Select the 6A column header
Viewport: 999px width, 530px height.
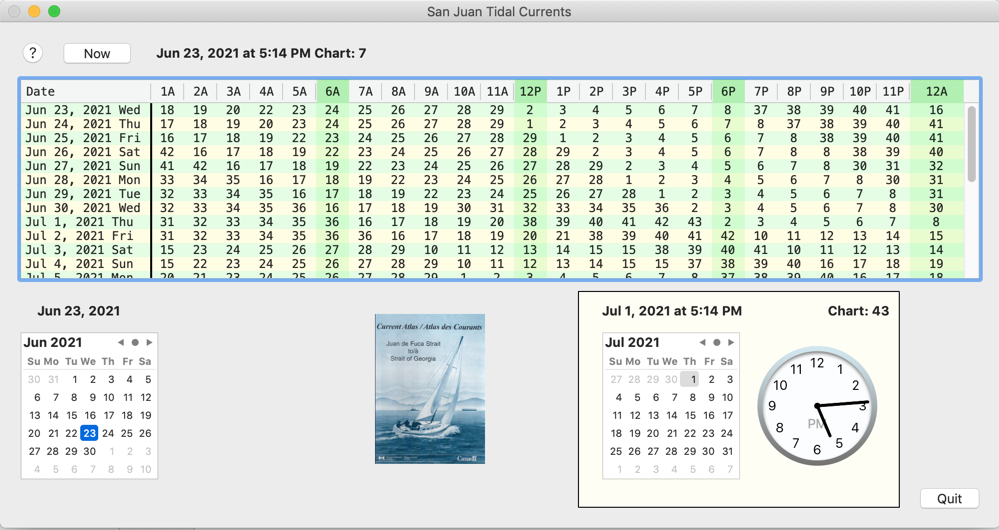[x=332, y=91]
